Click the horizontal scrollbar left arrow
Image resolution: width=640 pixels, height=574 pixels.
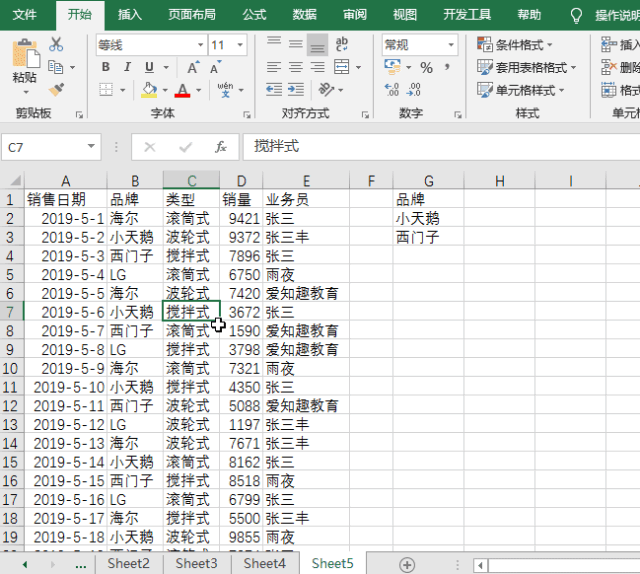point(480,565)
